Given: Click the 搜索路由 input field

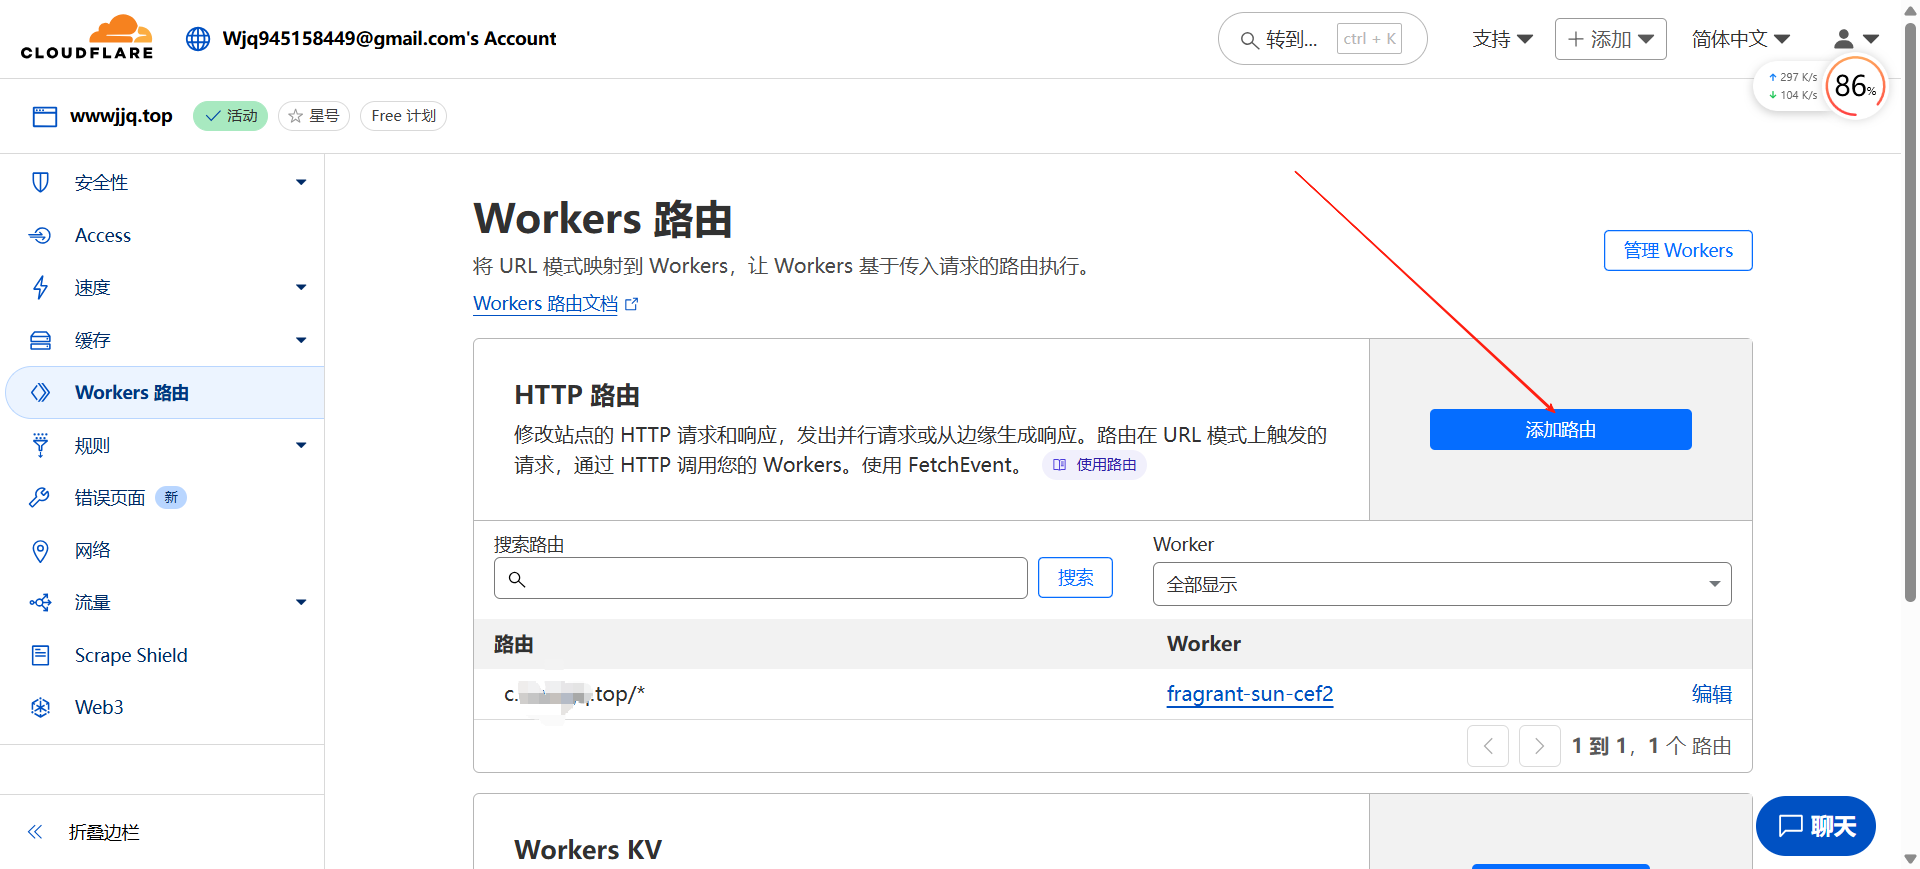Looking at the screenshot, I should [761, 578].
